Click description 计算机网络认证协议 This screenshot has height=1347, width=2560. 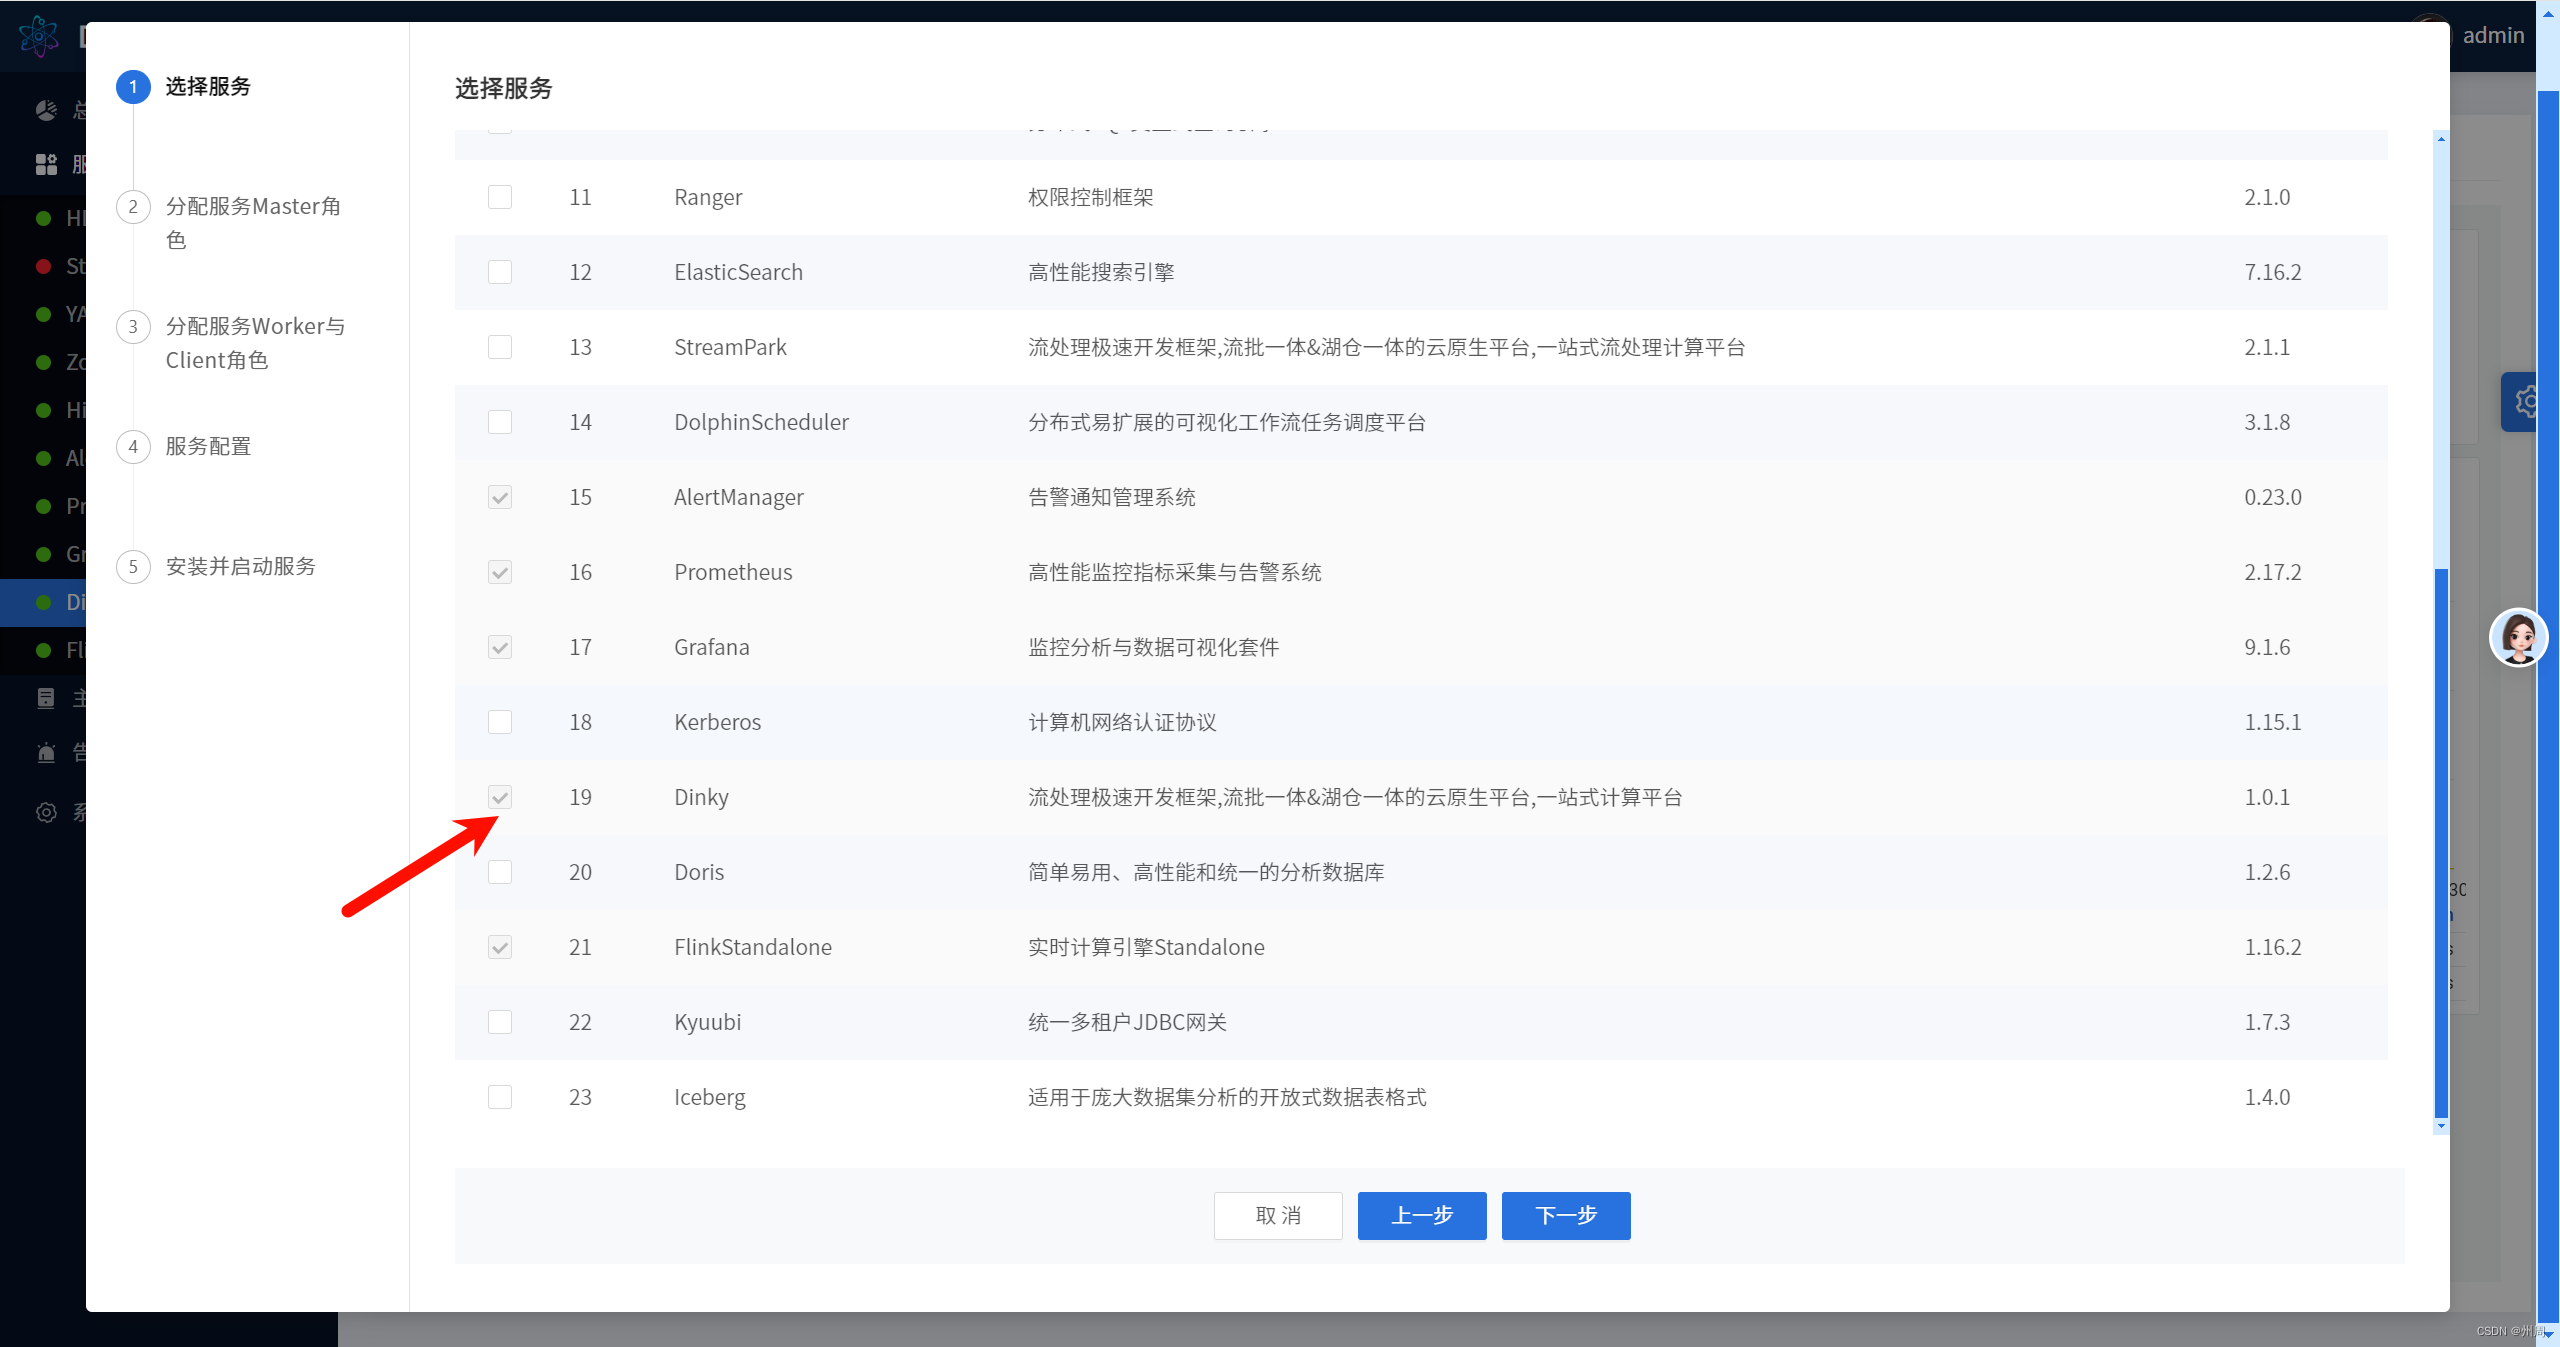[x=1122, y=722]
